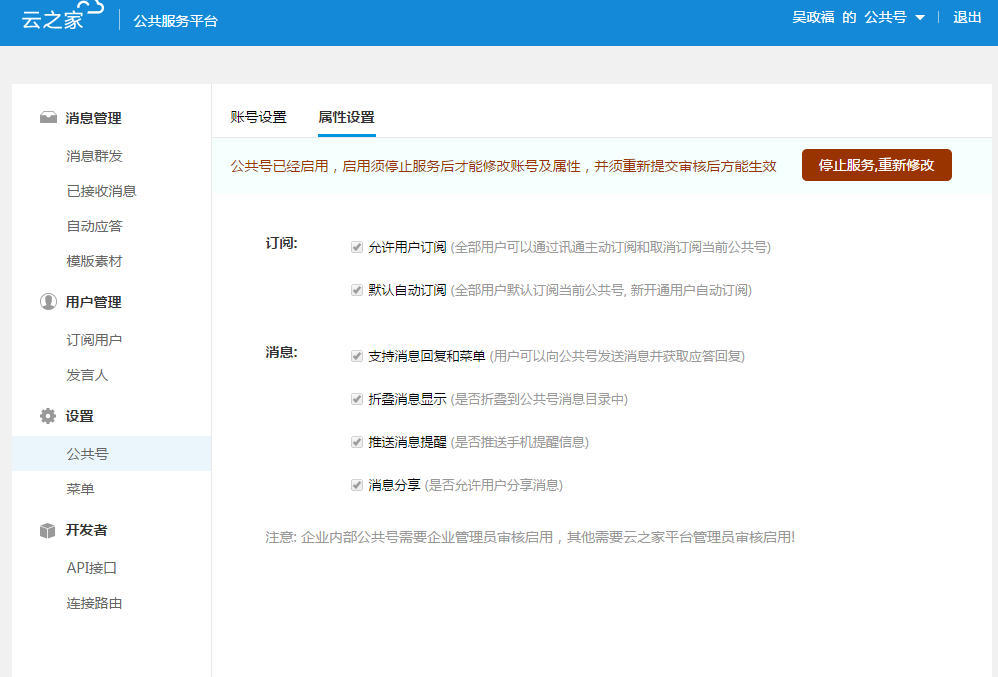The height and width of the screenshot is (677, 998).
Task: Toggle the 允许用户订阅 checkbox
Action: (357, 247)
